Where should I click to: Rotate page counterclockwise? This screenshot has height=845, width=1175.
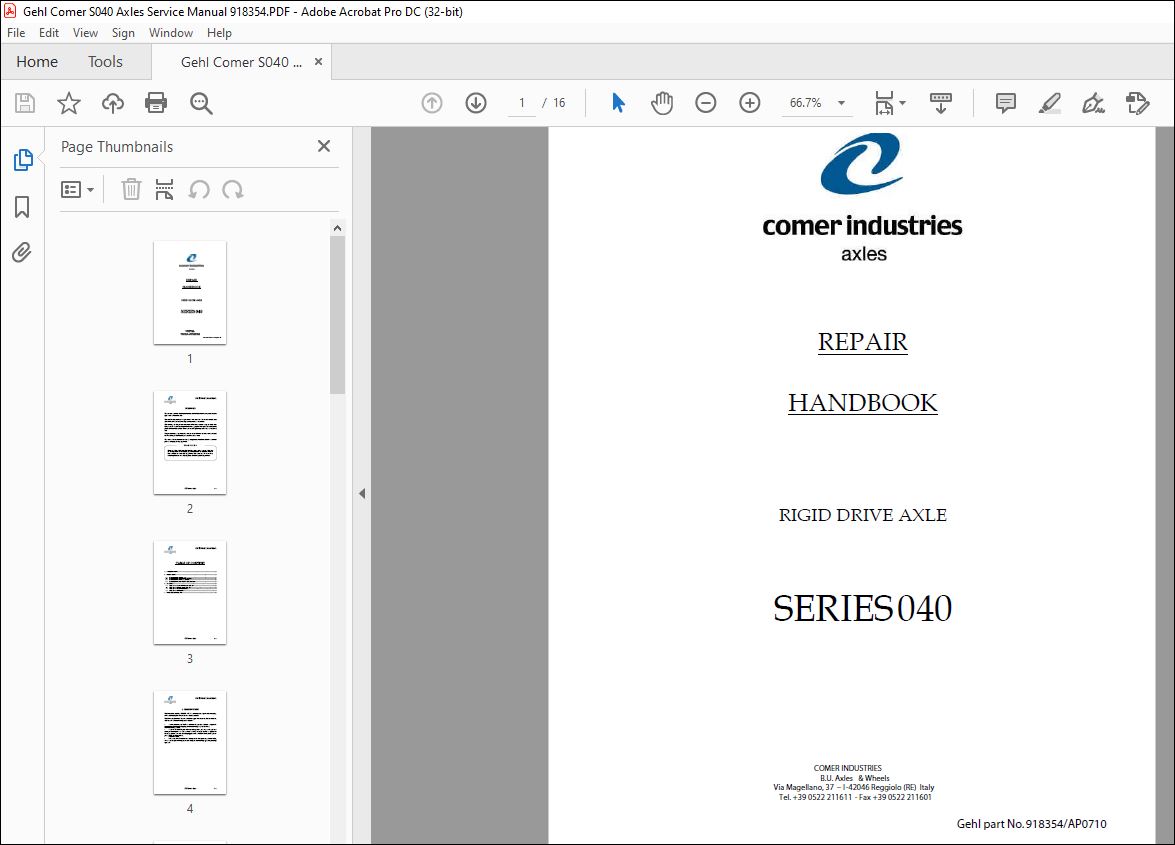click(199, 190)
